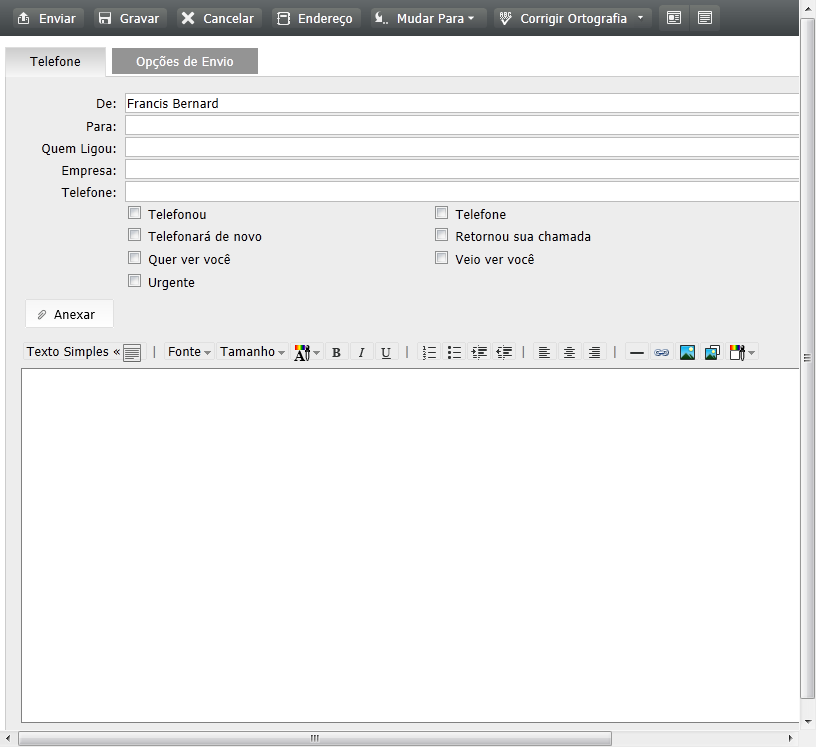Align text left
Viewport: 816px width, 747px height.
(x=544, y=352)
